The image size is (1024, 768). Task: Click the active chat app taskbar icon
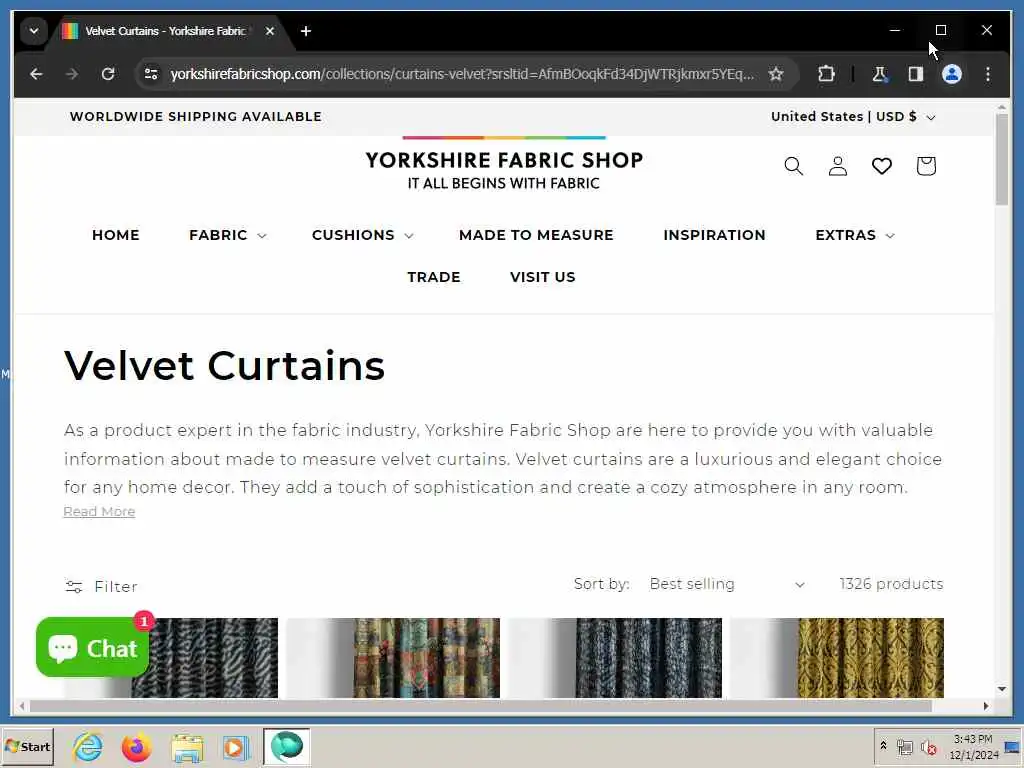coord(286,746)
